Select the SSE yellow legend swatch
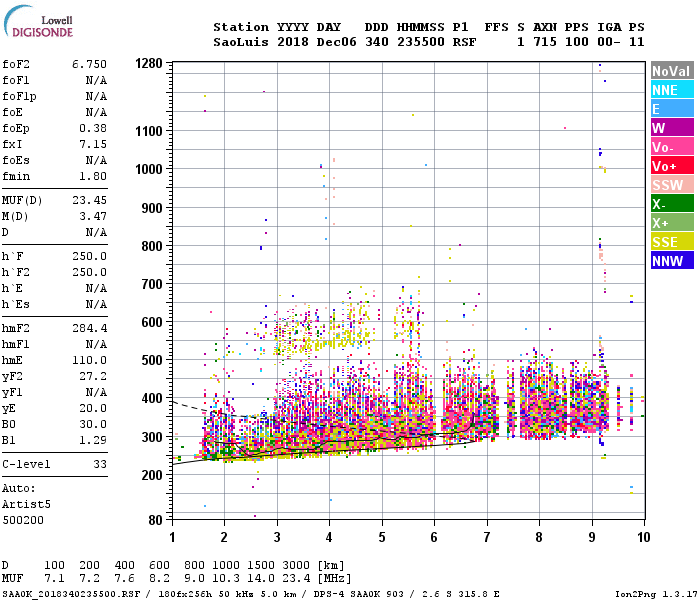The height and width of the screenshot is (600, 700). [x=672, y=242]
